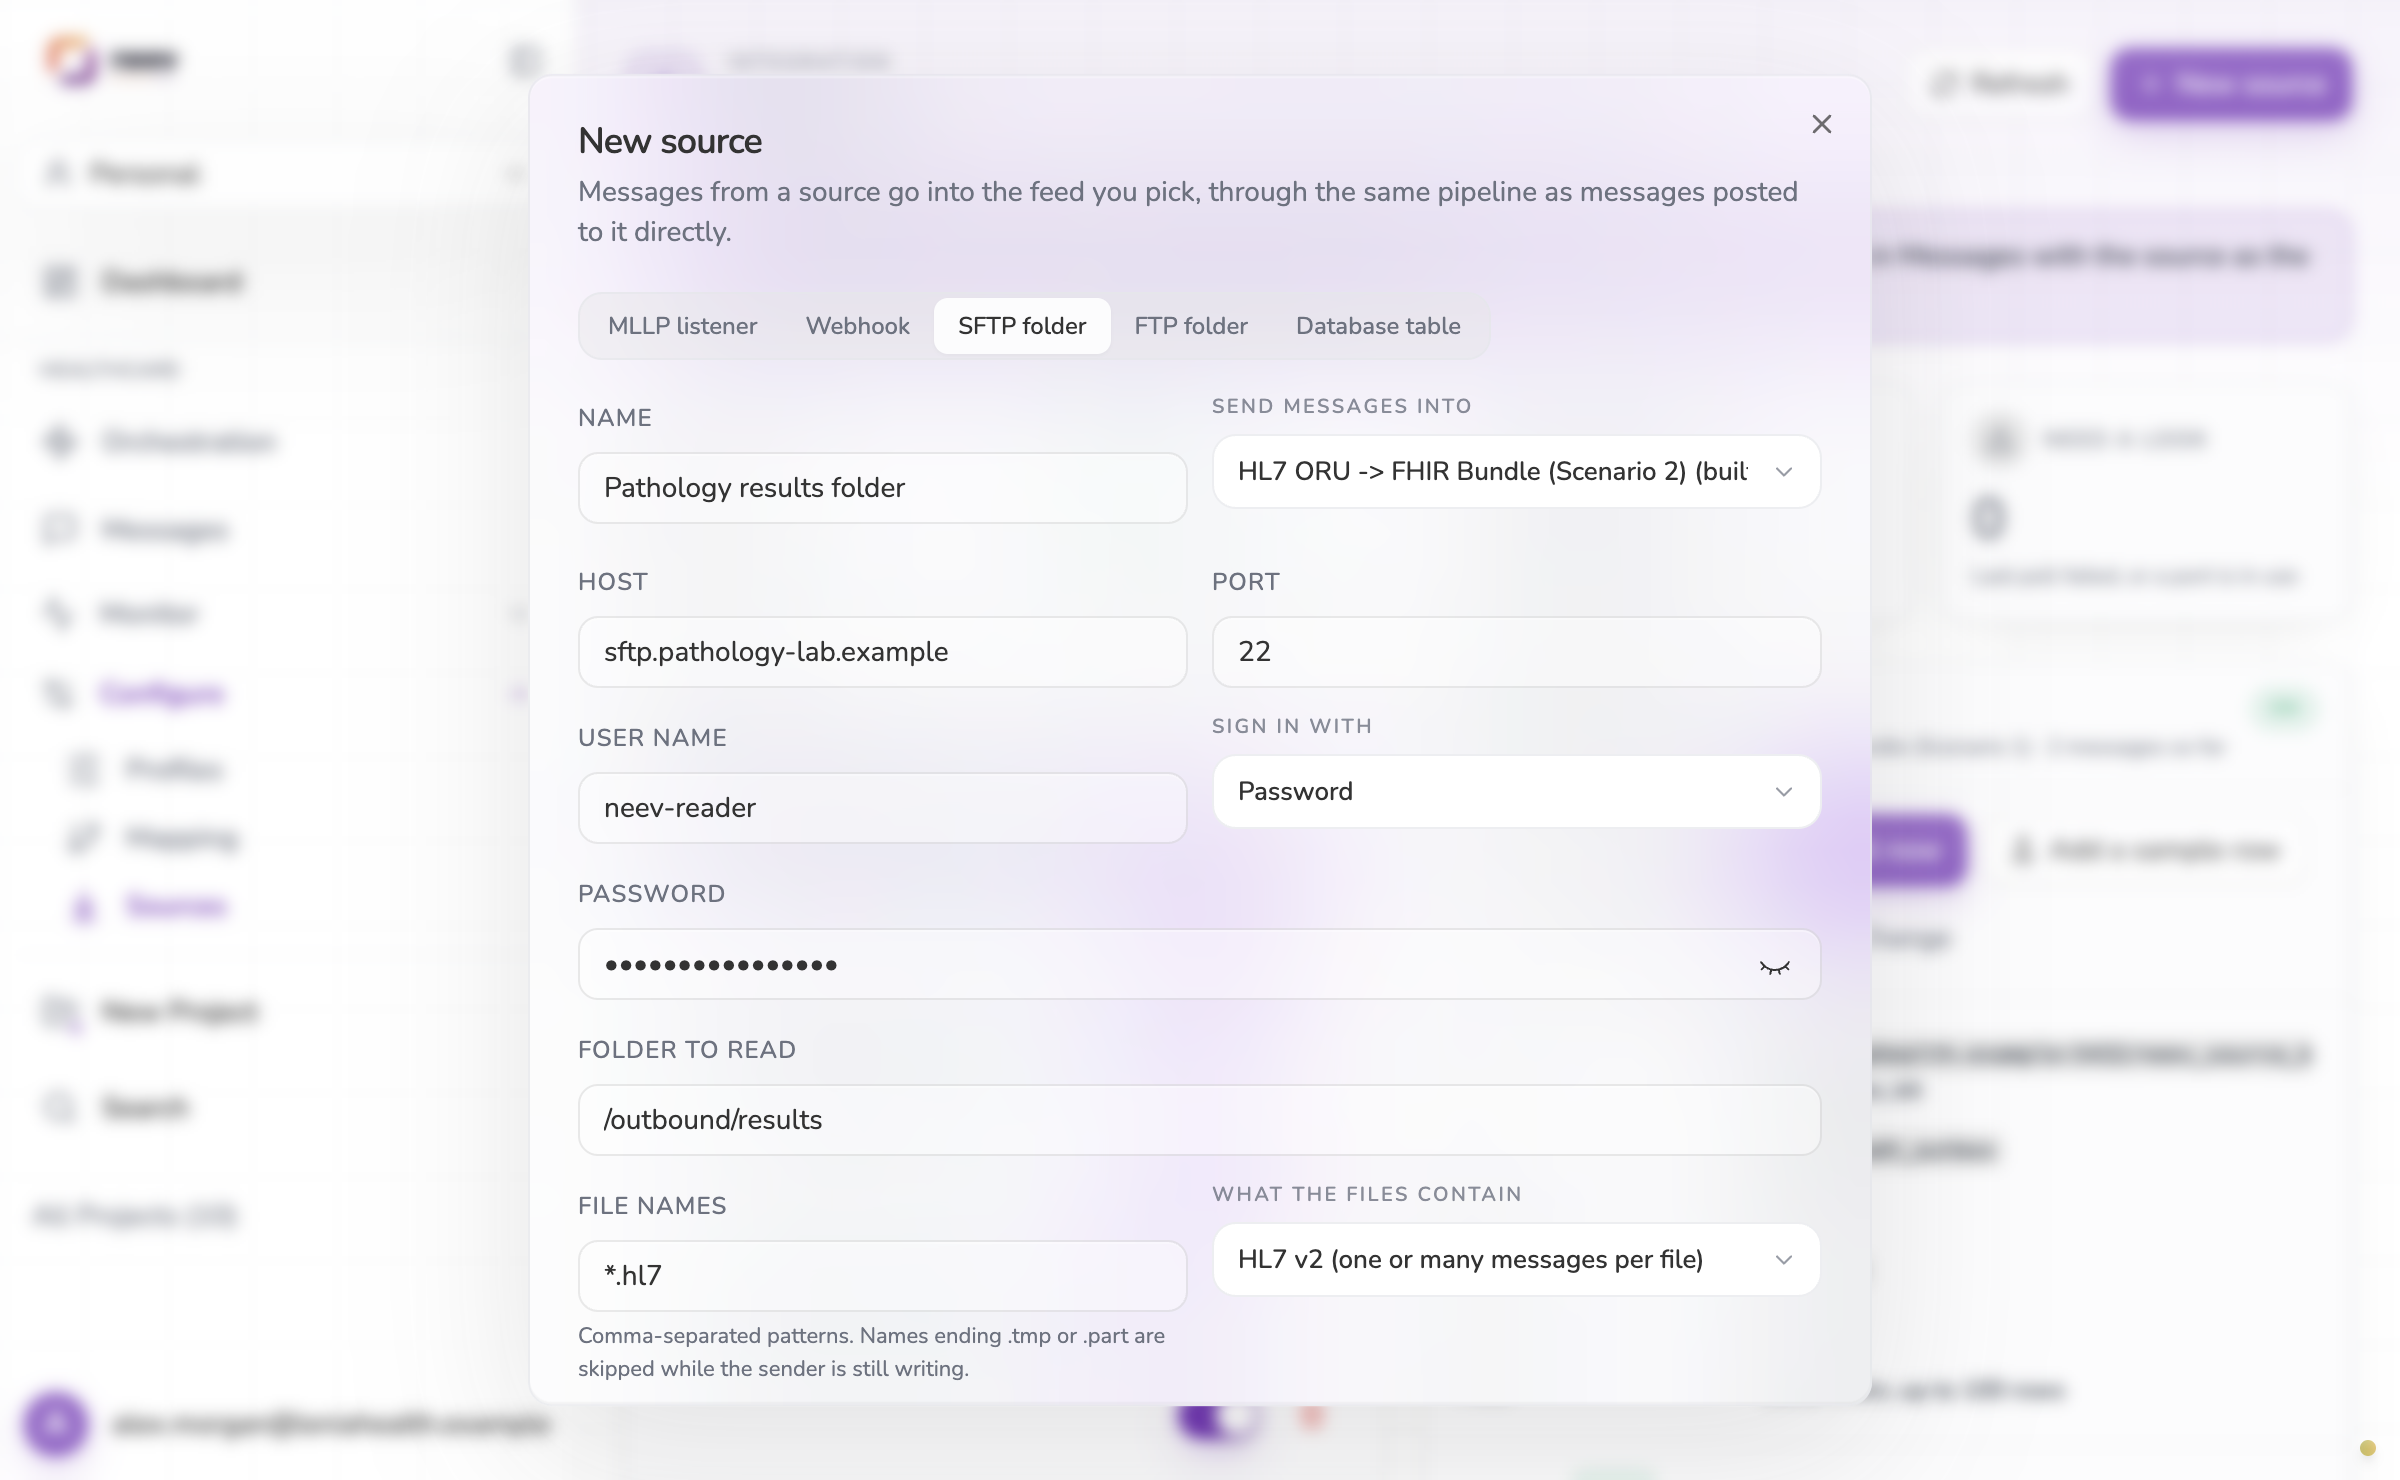Toggle password visibility eye icon
The width and height of the screenshot is (2400, 1480).
click(x=1774, y=966)
